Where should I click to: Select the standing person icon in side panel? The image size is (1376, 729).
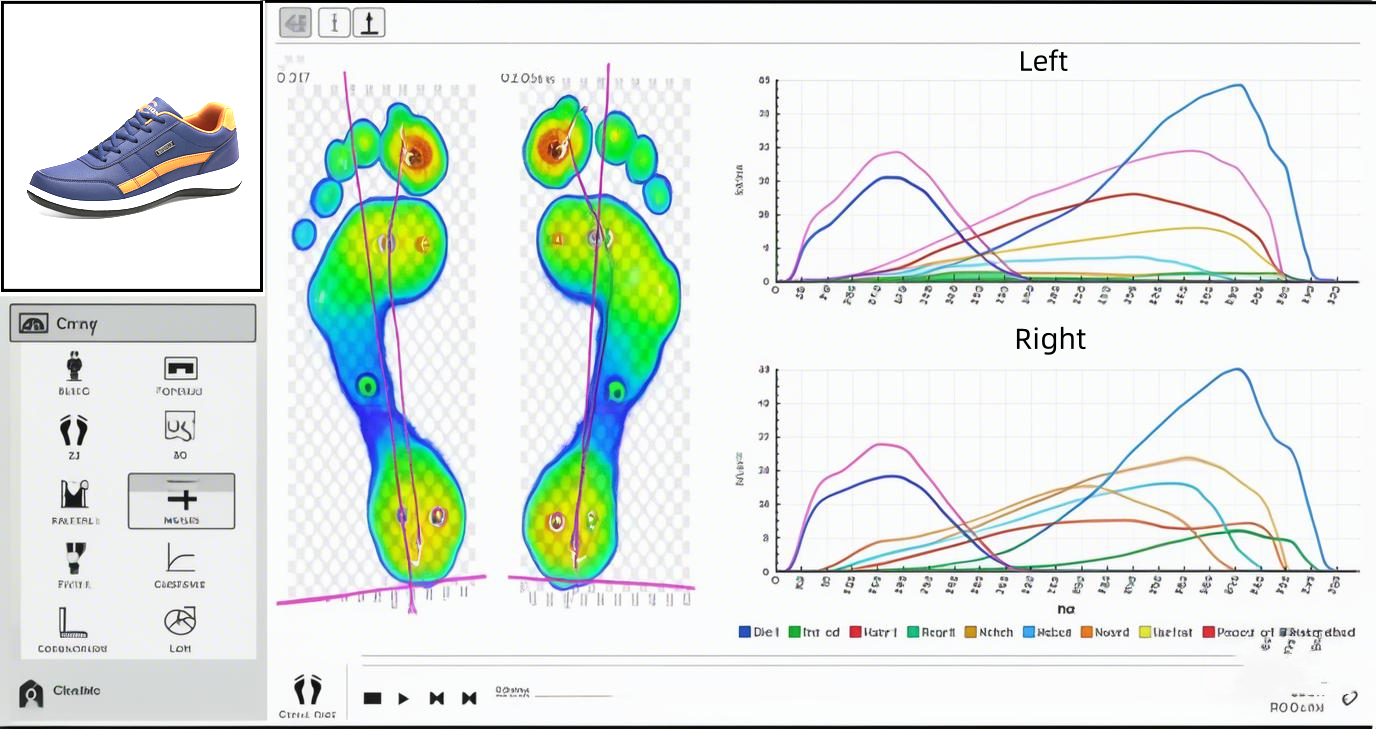75,368
